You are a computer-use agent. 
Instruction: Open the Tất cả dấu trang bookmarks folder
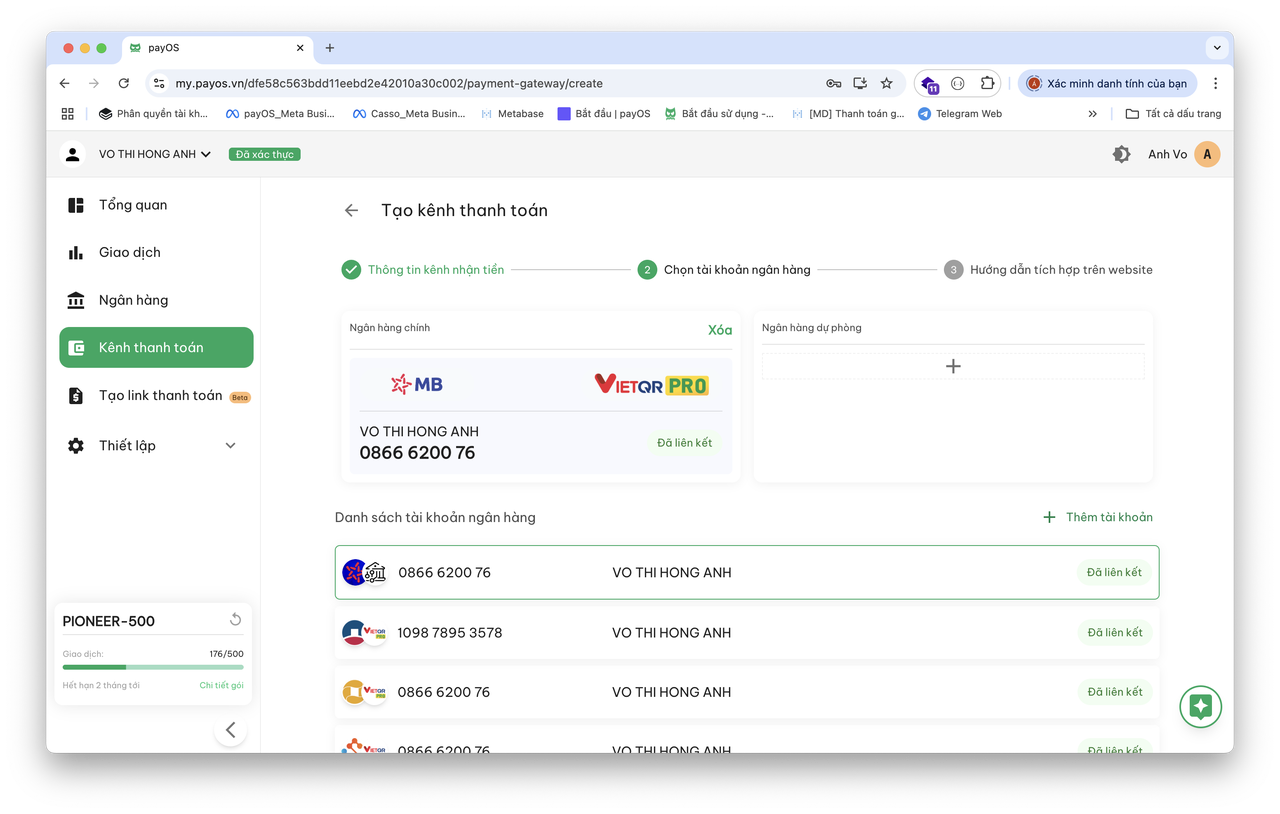tap(1173, 114)
